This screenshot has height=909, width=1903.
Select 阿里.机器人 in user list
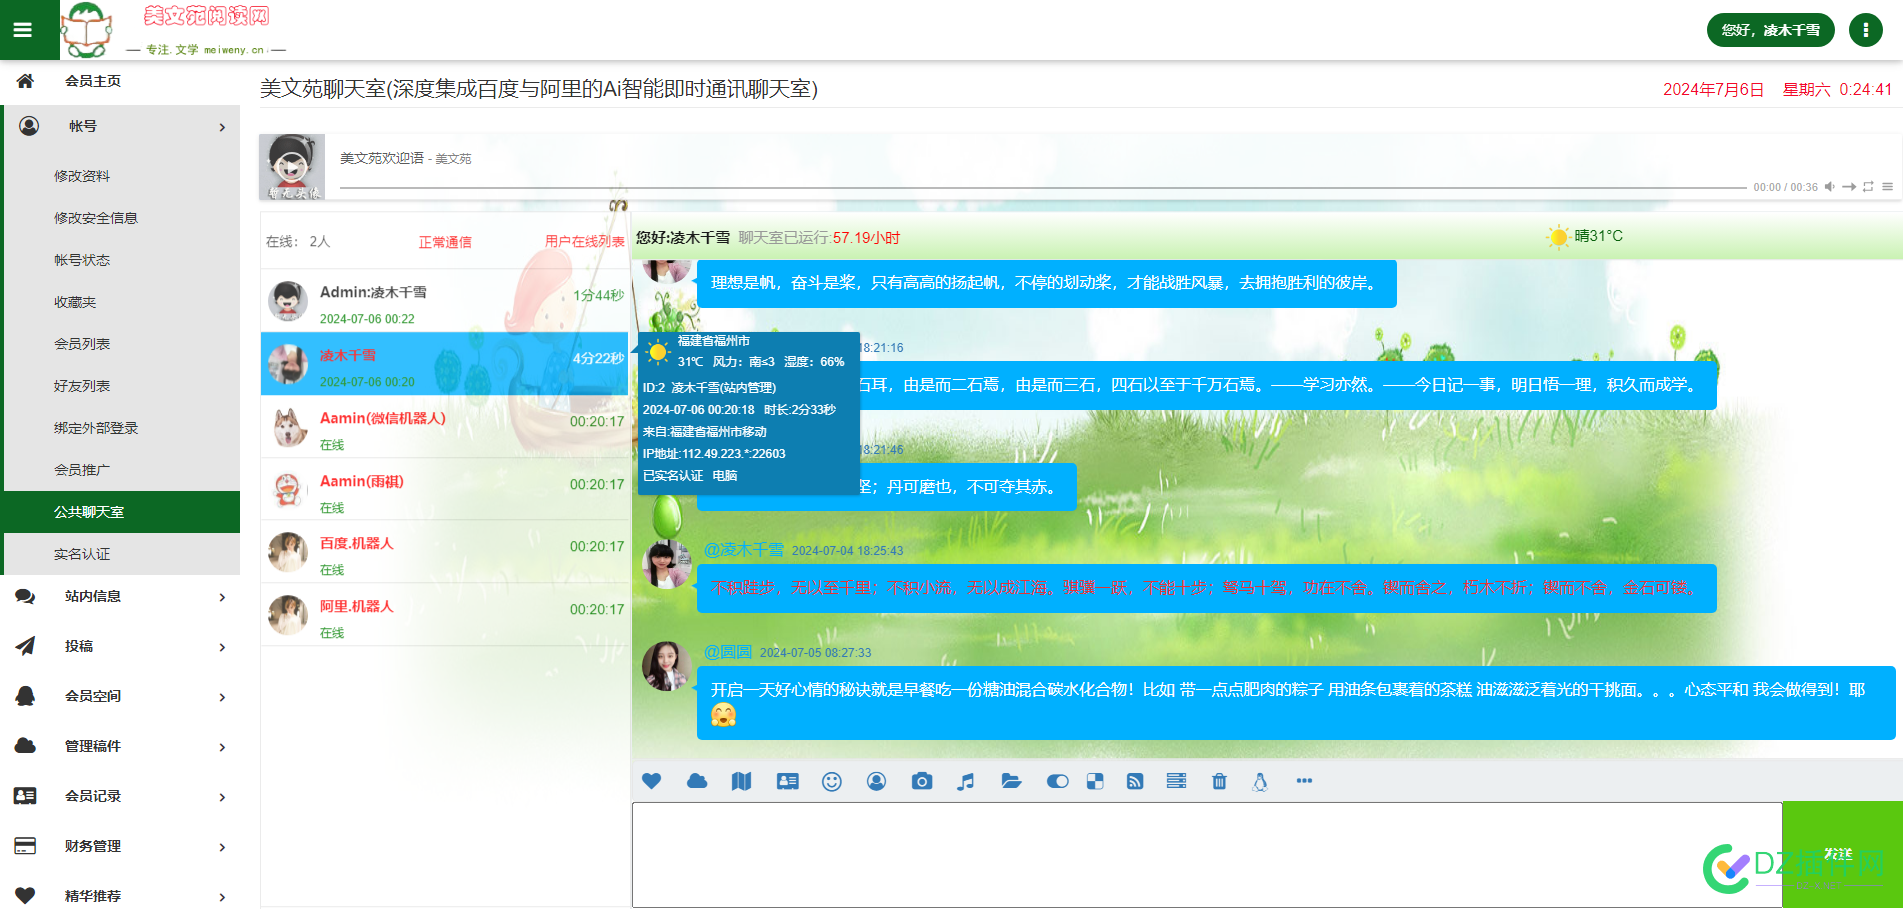point(445,615)
